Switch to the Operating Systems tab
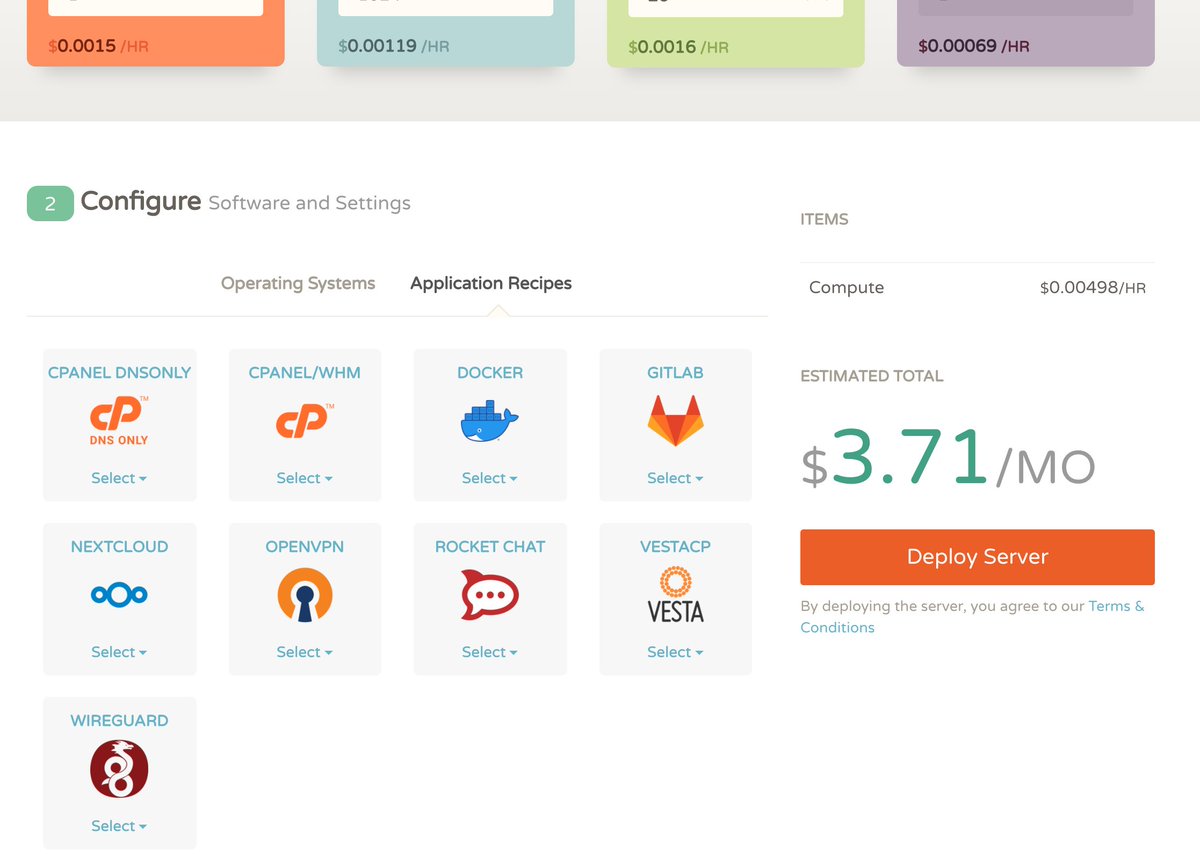The height and width of the screenshot is (859, 1200). [298, 283]
